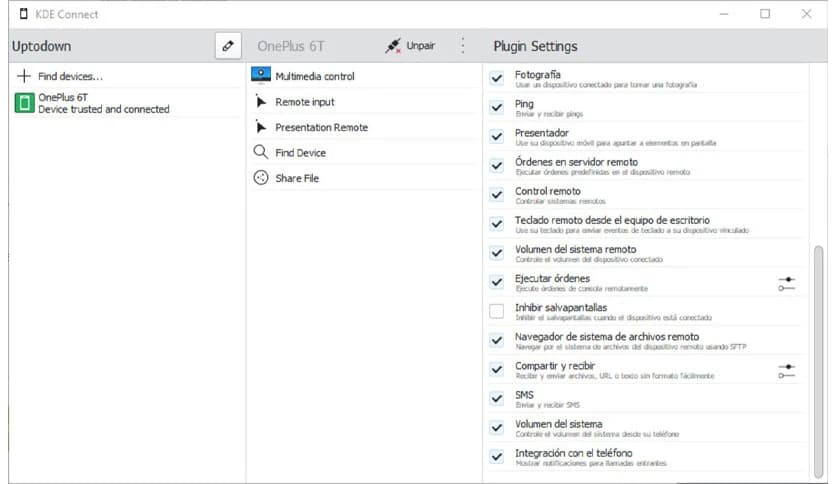Viewport: 836px width, 484px height.
Task: Toggle the Volumen del sistema checkbox
Action: 496,427
